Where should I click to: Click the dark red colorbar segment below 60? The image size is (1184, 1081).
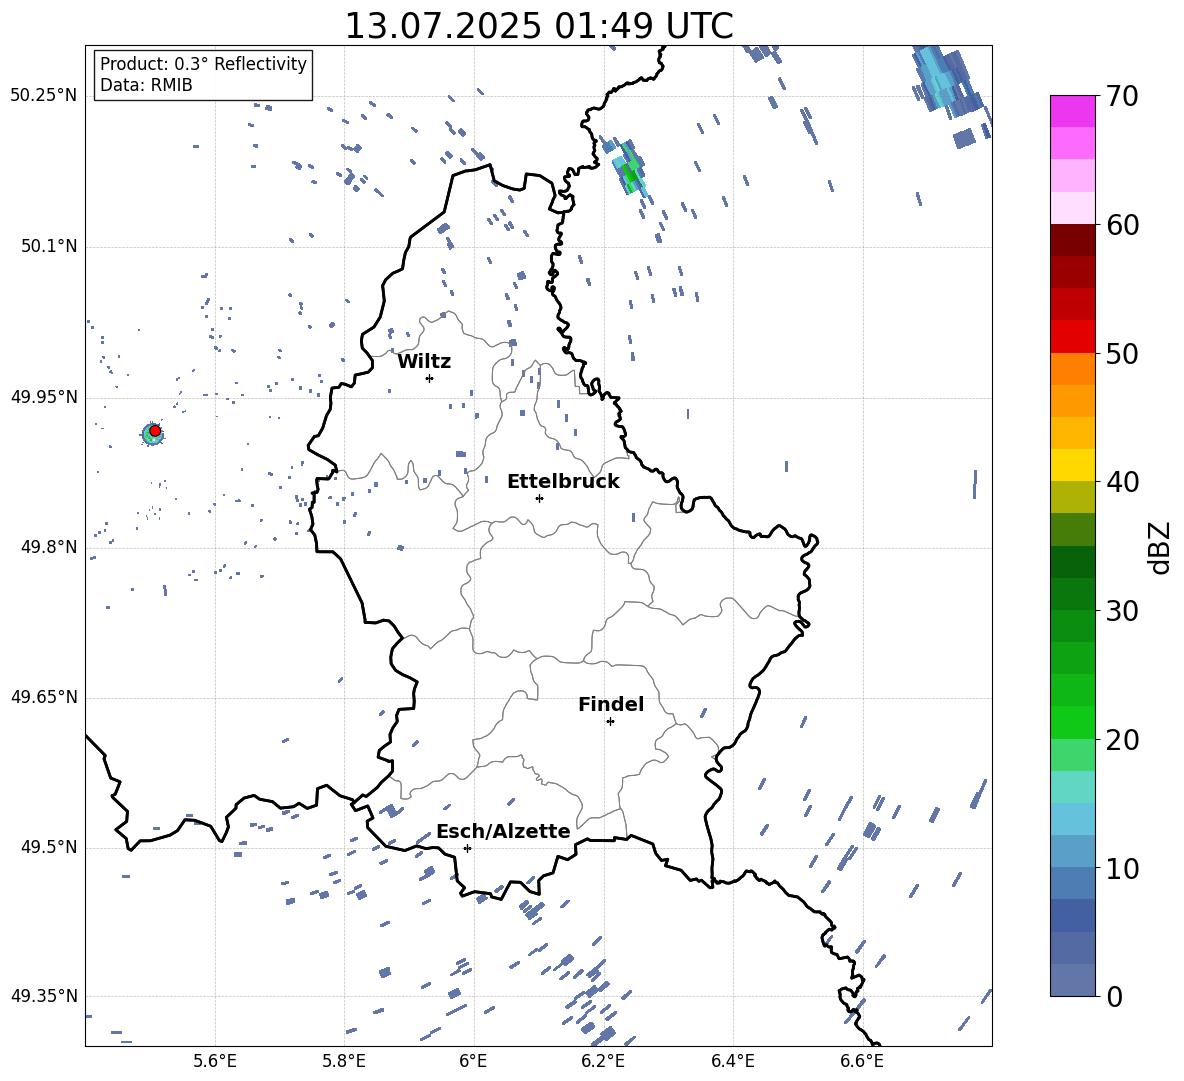pos(1073,240)
